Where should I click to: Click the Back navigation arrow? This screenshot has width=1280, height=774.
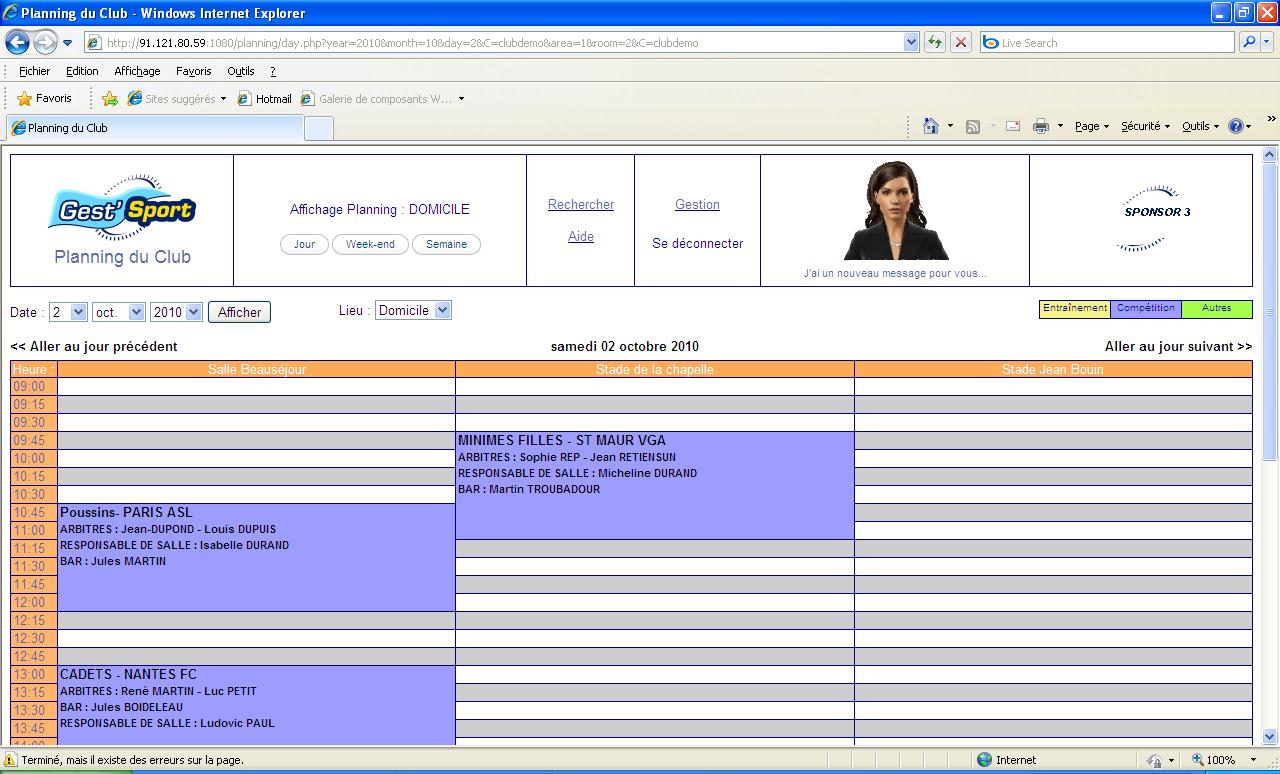[x=17, y=42]
